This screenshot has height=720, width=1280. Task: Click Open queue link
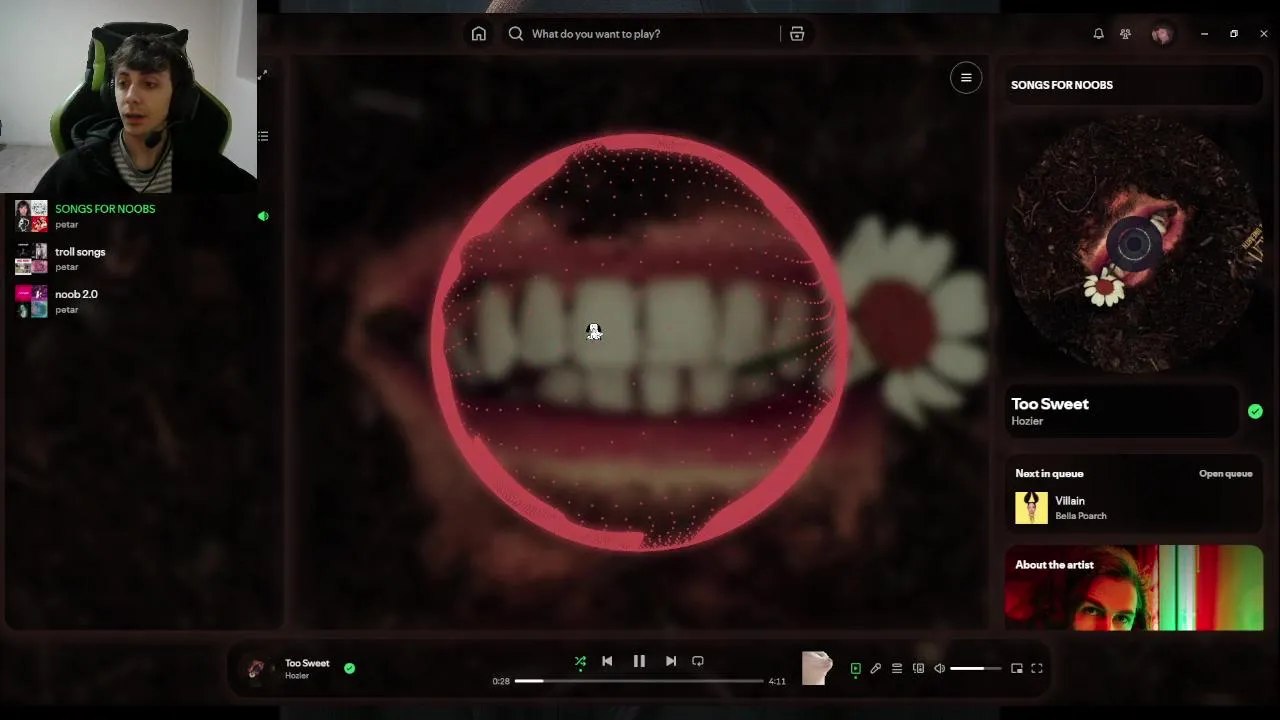click(x=1226, y=474)
